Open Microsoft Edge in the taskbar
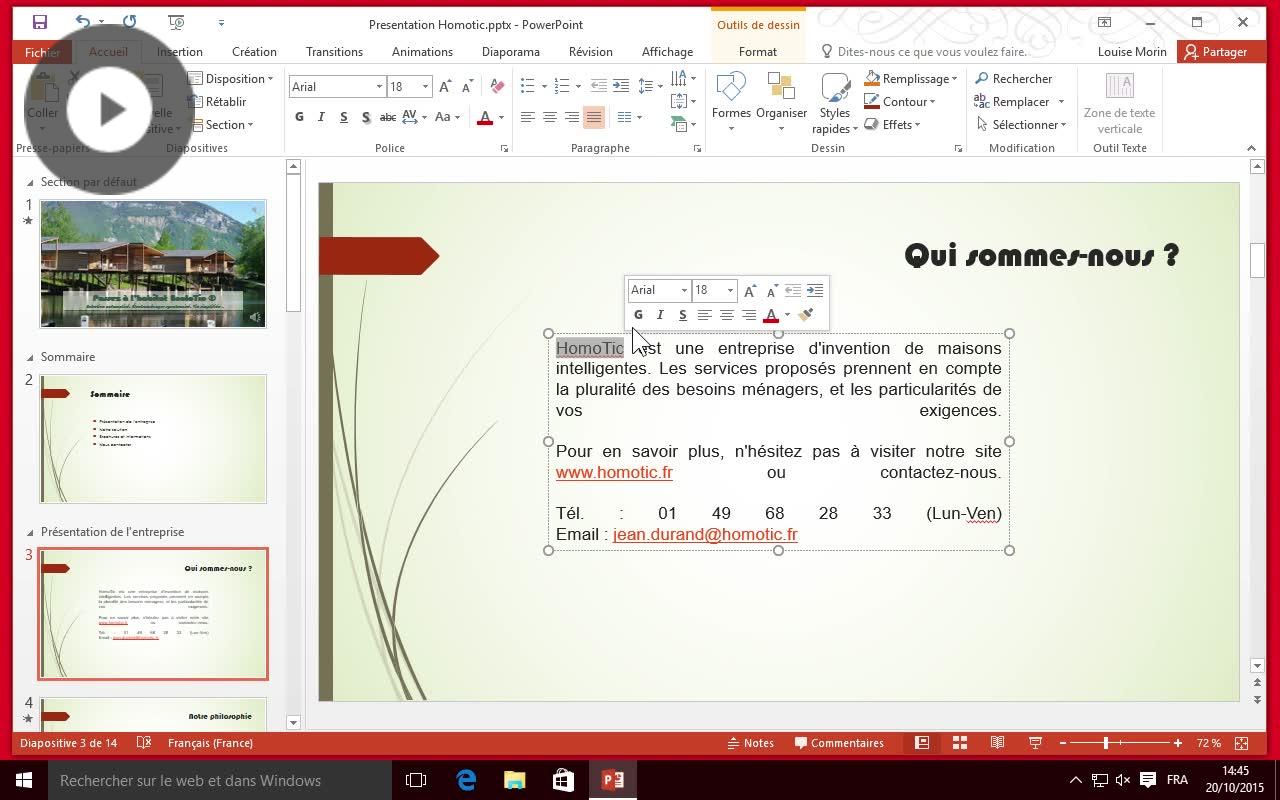Screen dimensions: 1280x800 [466, 780]
